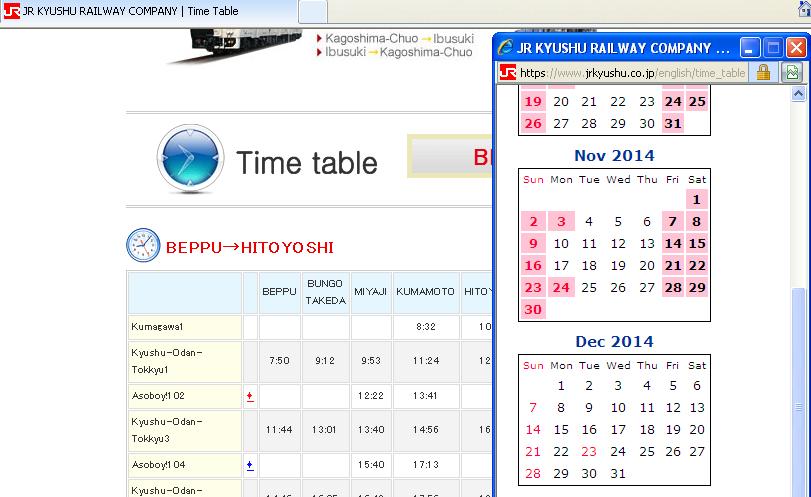
Task: Click December 31 in the calendar
Action: coord(618,473)
